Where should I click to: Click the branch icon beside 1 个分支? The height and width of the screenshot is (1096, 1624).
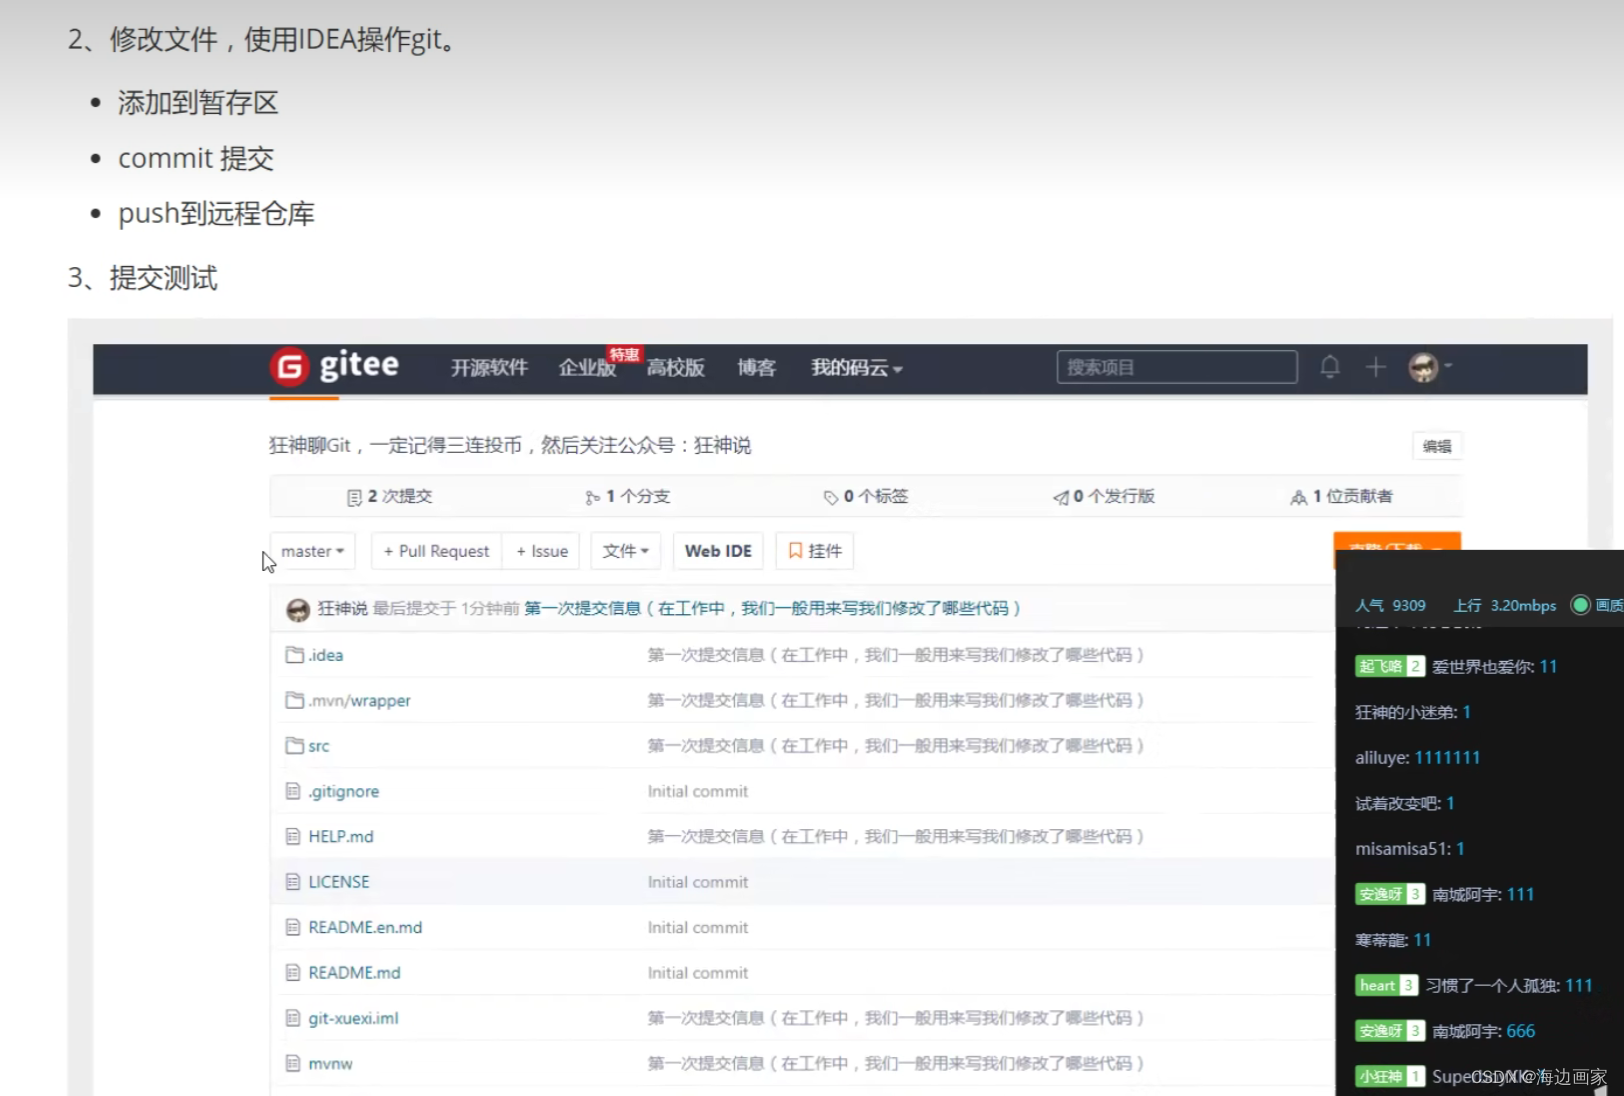[593, 497]
